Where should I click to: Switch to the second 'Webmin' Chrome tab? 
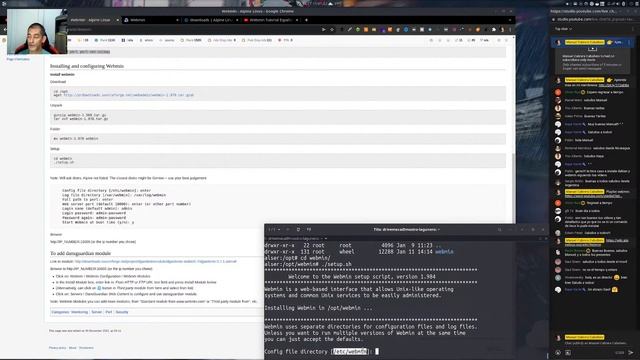click(x=151, y=20)
